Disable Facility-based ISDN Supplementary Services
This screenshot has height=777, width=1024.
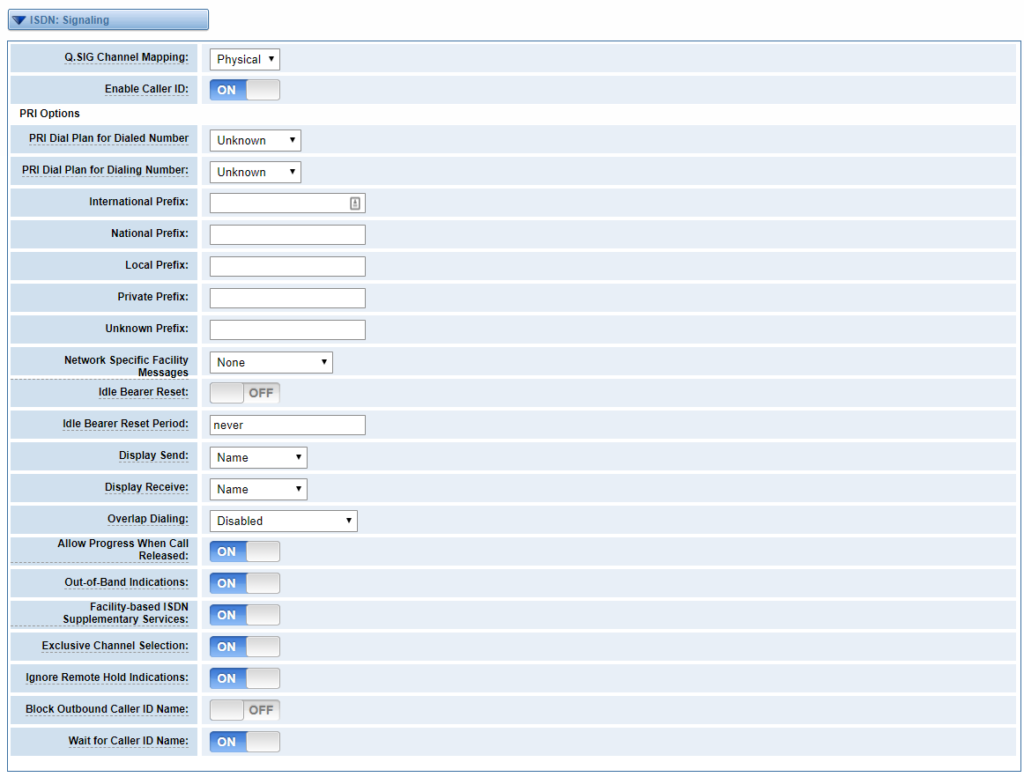point(244,614)
